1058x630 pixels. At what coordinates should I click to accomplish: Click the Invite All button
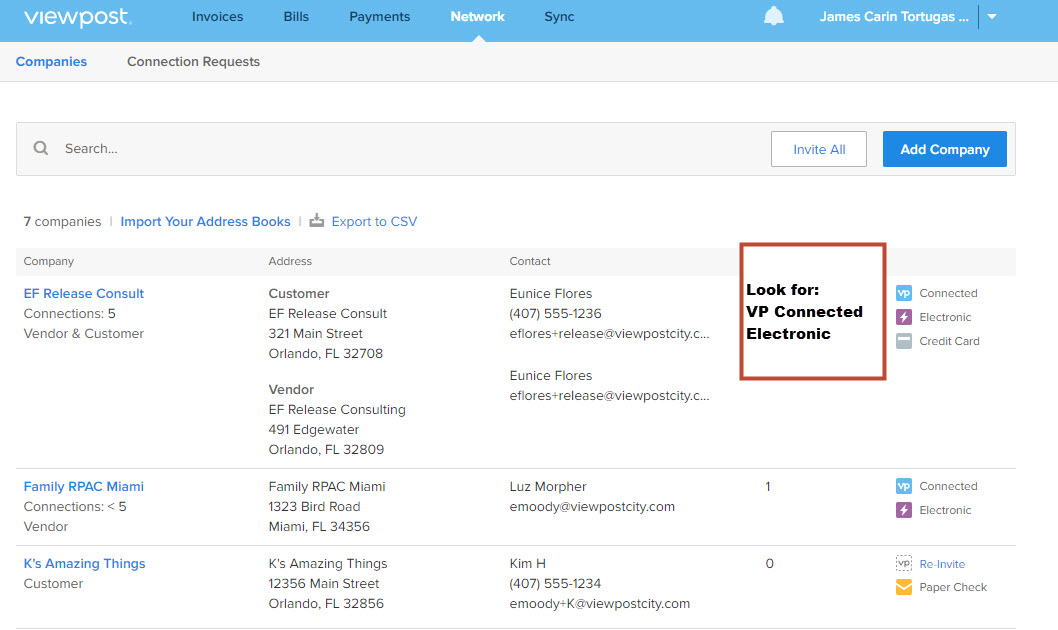818,149
